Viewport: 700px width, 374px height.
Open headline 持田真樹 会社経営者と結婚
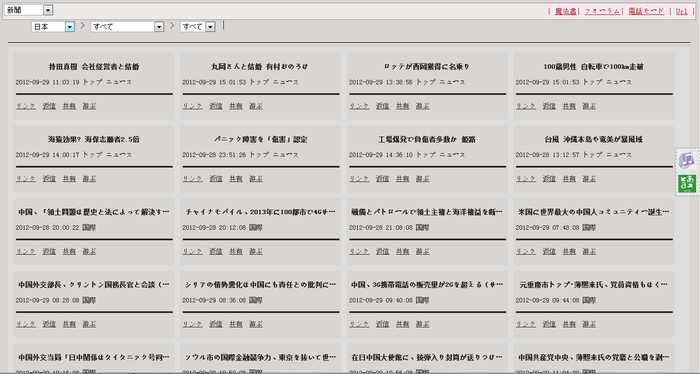94,66
